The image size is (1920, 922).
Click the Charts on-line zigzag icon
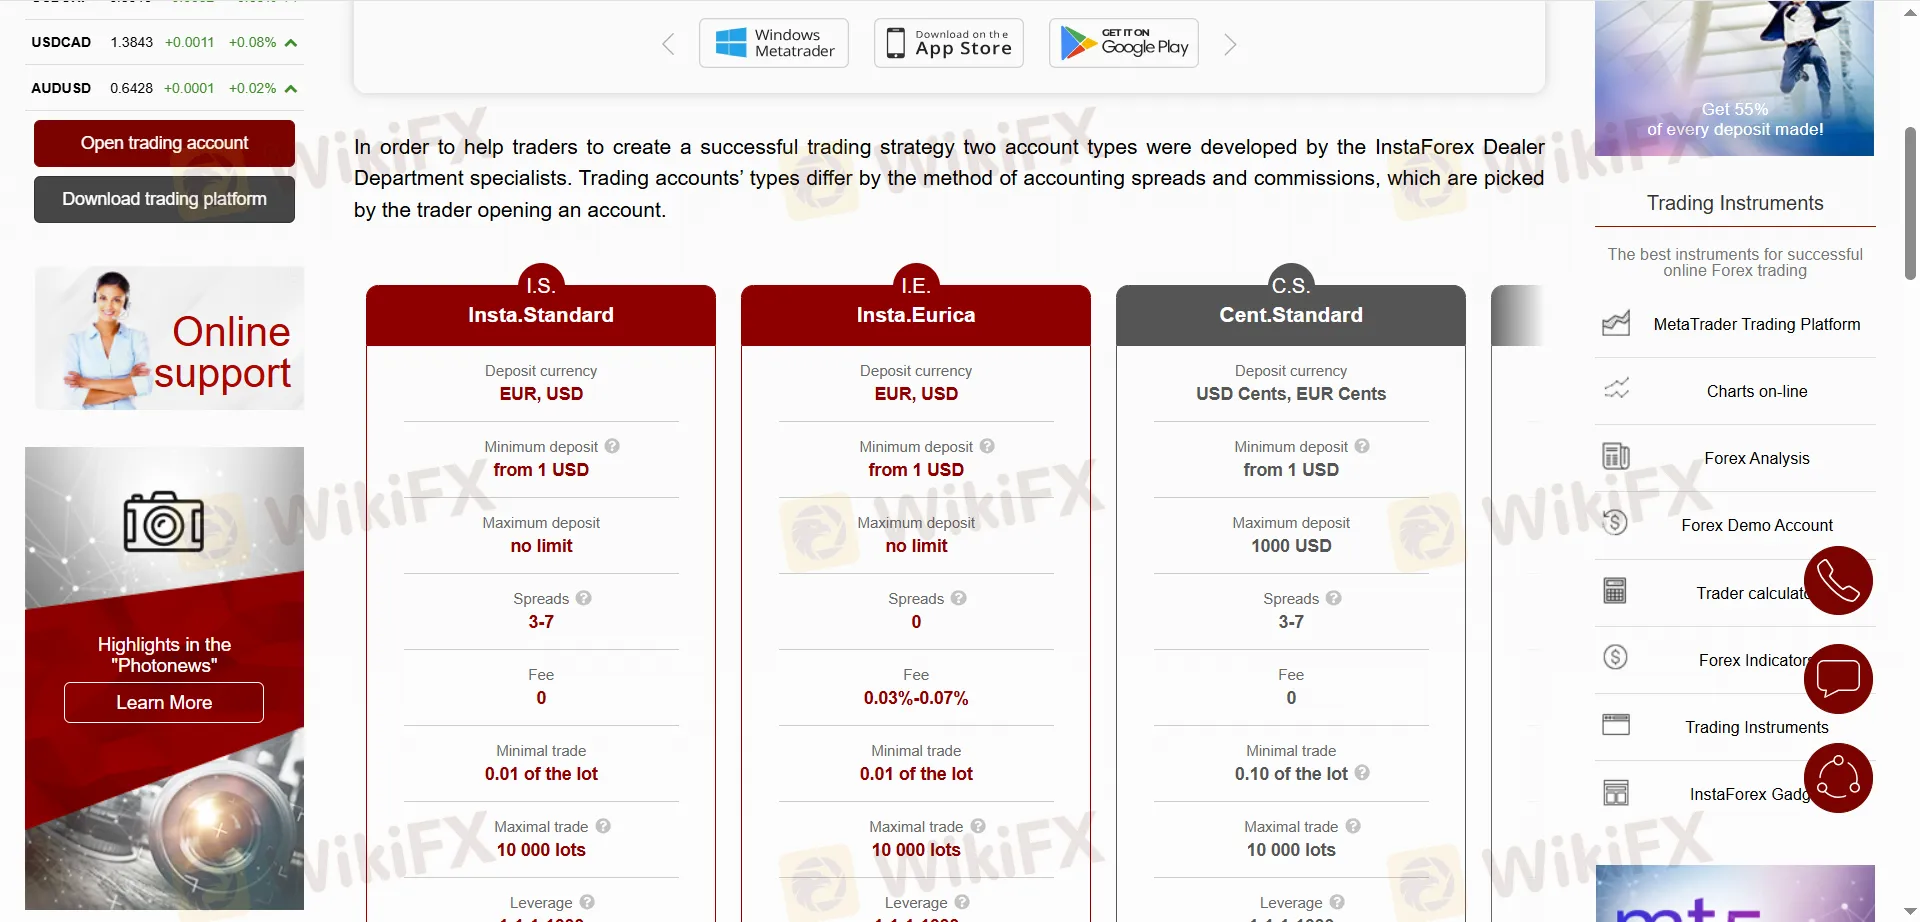(x=1616, y=389)
